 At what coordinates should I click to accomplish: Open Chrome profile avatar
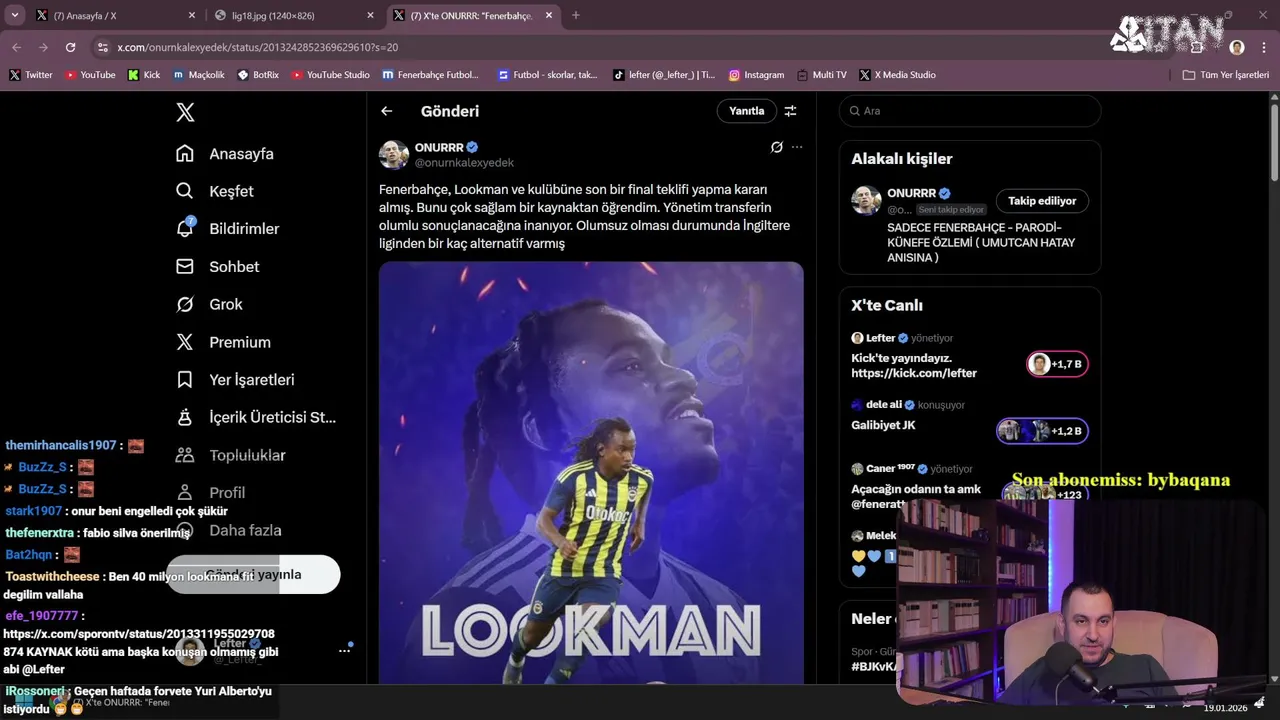1237,47
